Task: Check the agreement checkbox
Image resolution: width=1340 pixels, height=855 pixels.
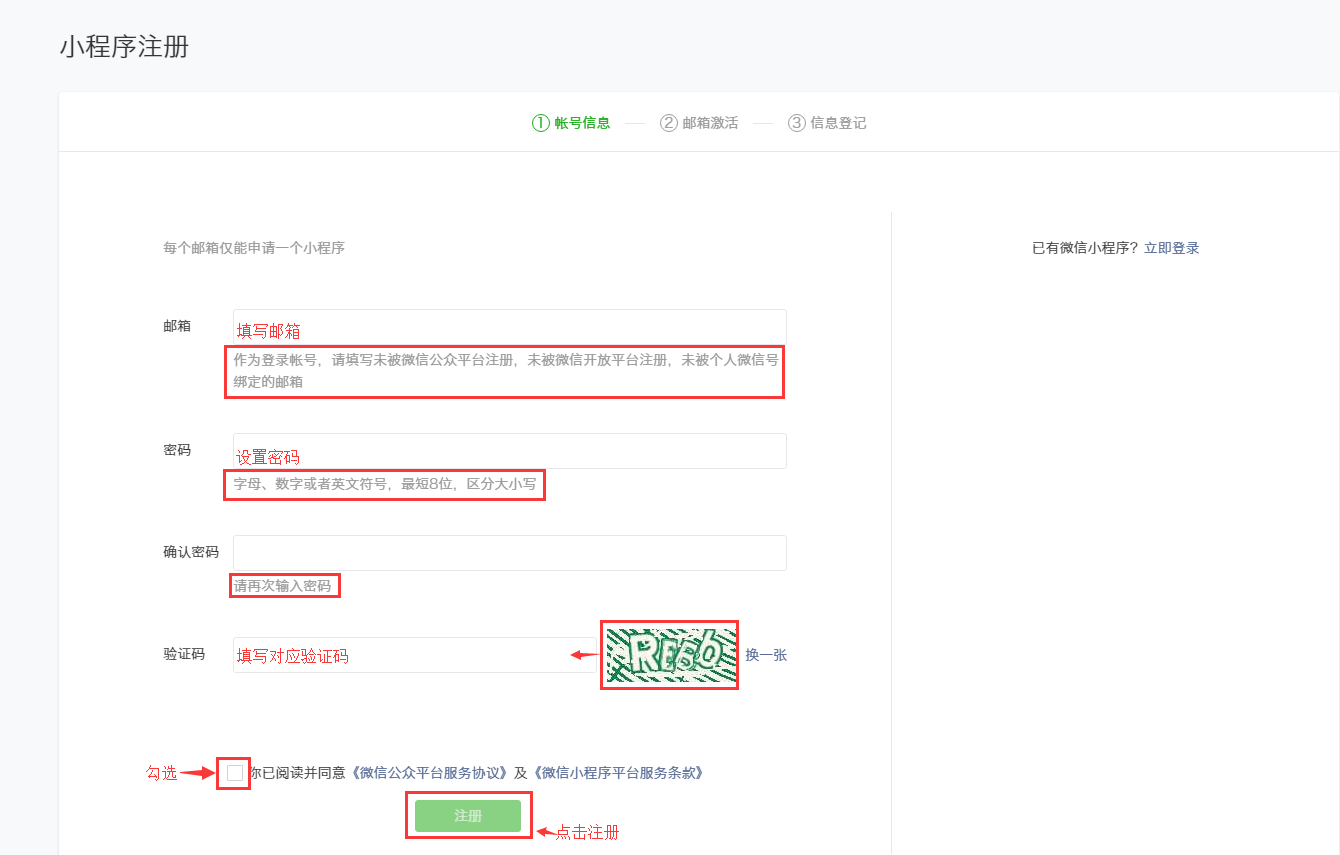Action: pos(235,773)
